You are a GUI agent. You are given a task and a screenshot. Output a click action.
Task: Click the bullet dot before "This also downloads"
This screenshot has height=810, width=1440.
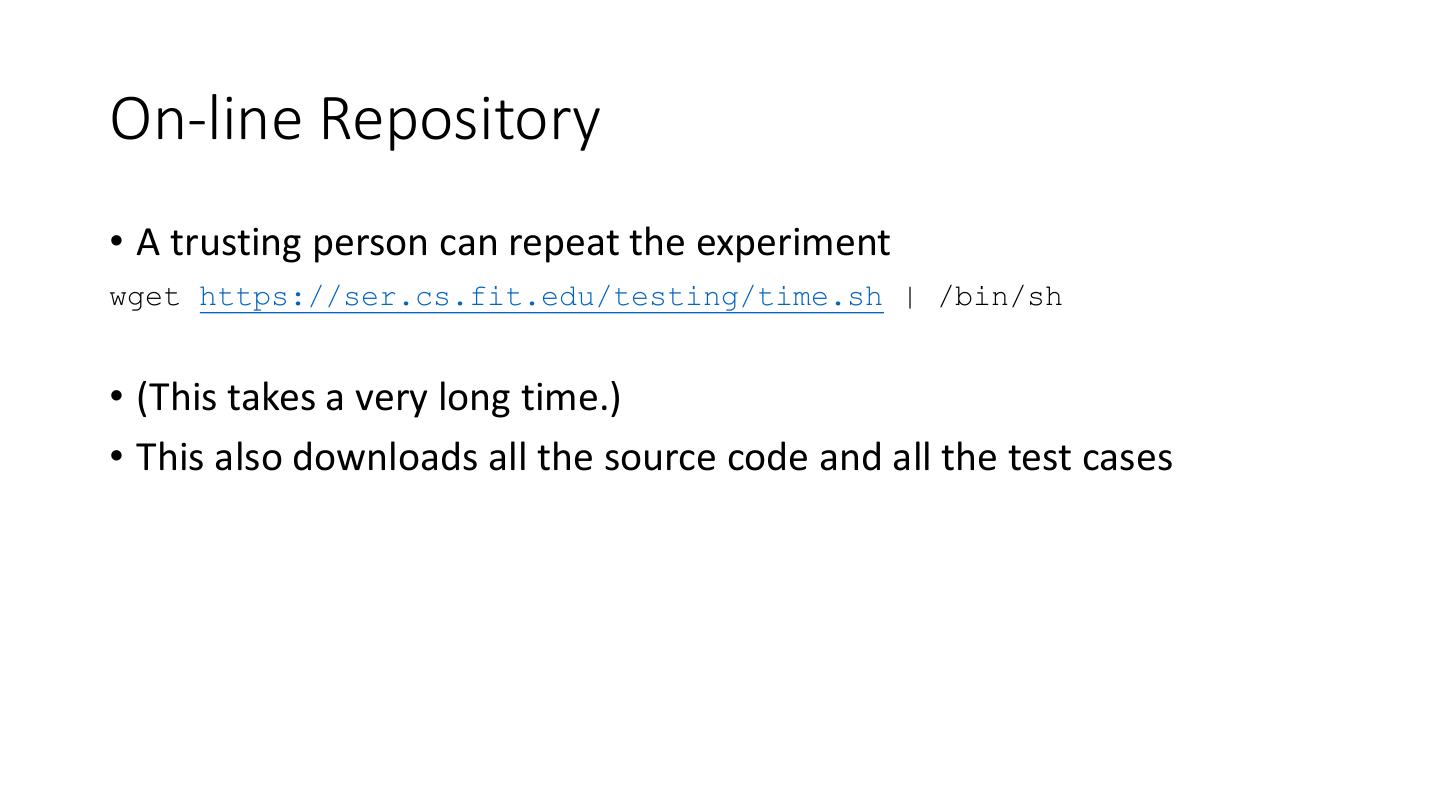[117, 456]
